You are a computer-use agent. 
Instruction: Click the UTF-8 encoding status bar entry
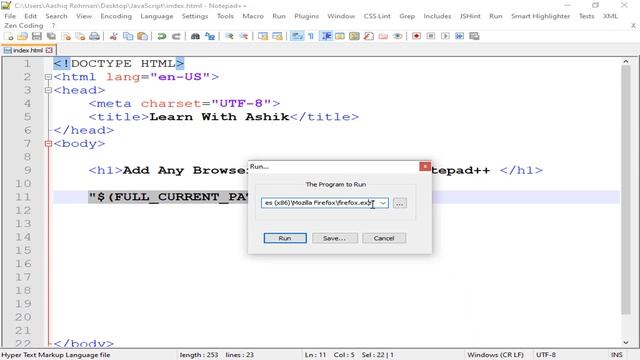point(546,355)
